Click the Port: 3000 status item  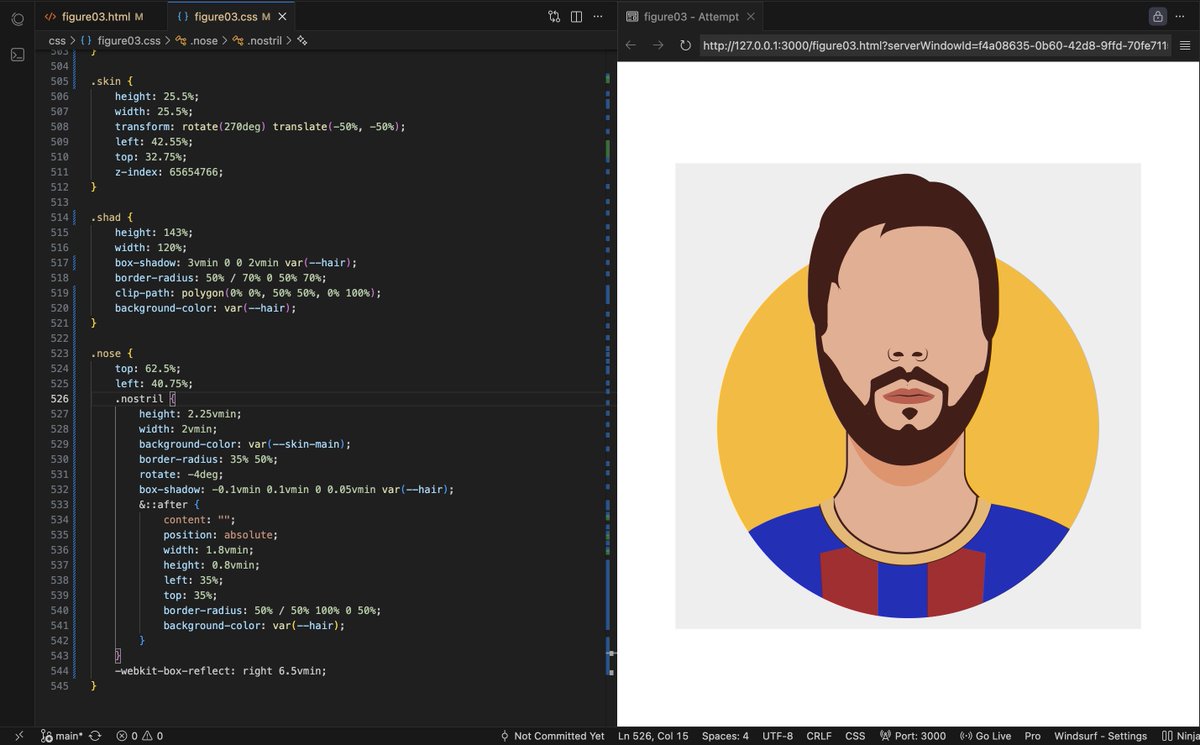[912, 736]
